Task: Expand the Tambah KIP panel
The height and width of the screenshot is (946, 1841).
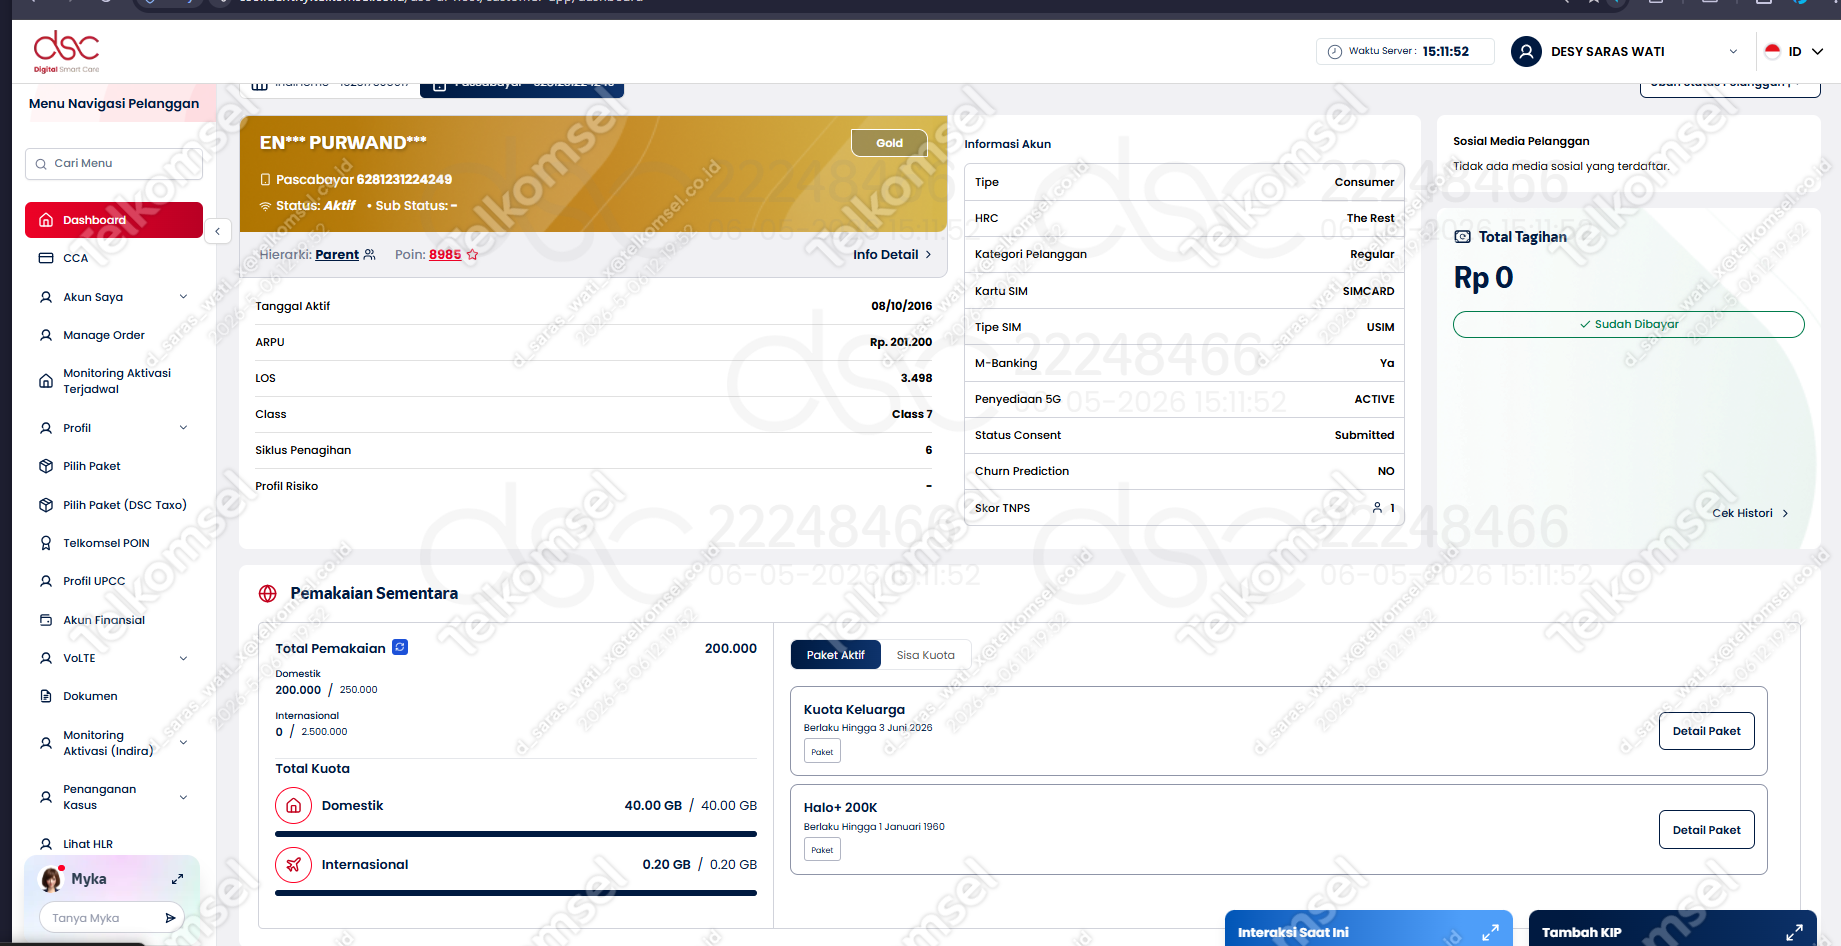Action: tap(1794, 932)
